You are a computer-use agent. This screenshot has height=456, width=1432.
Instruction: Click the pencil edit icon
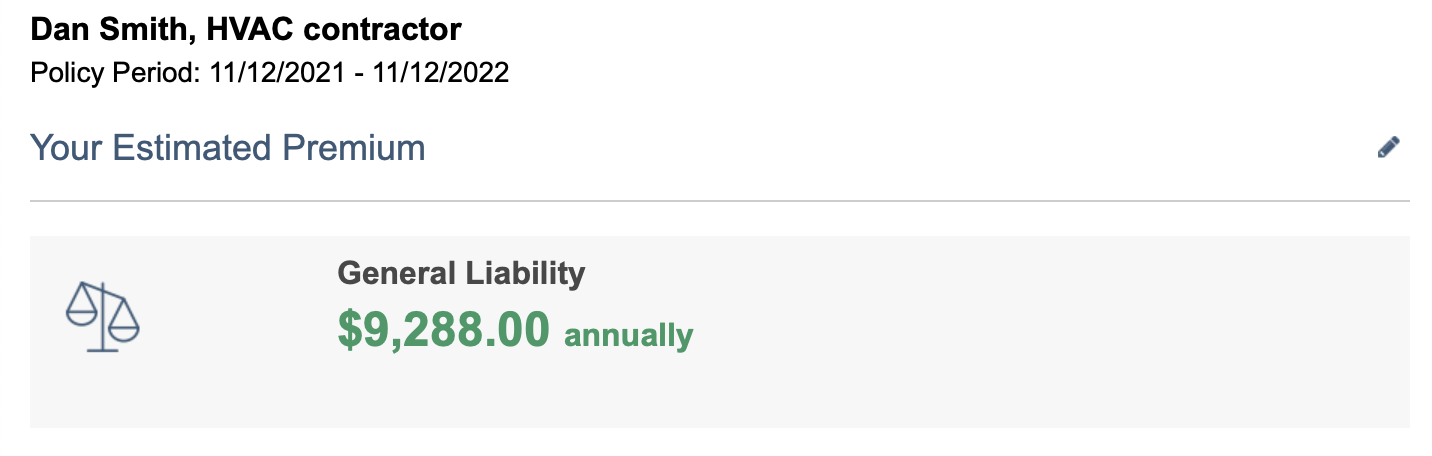click(1388, 148)
